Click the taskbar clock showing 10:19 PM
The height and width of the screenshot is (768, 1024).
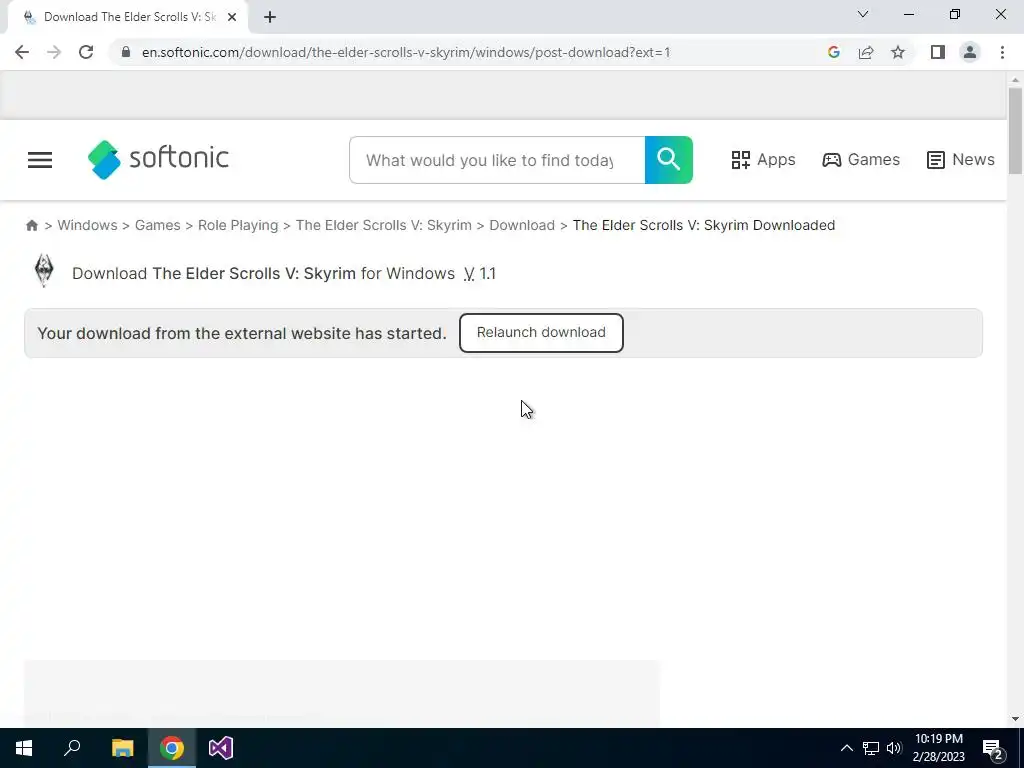pos(938,748)
